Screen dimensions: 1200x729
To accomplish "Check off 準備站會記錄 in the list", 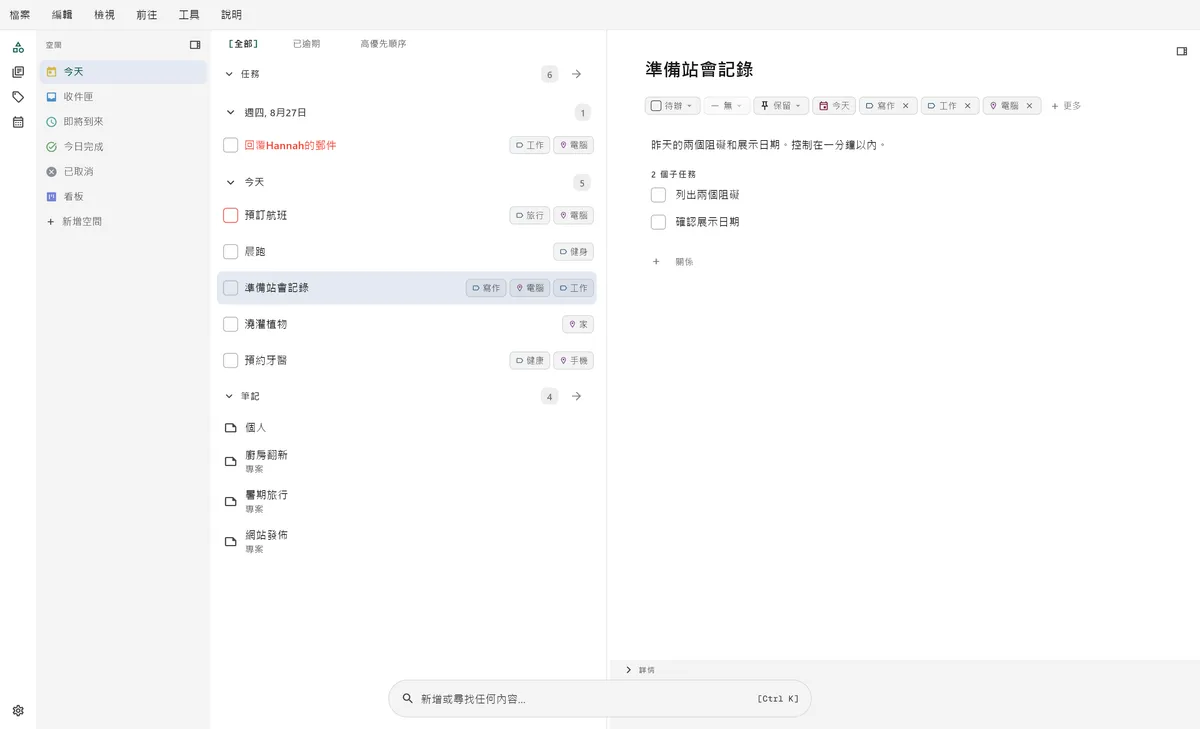I will 231,288.
